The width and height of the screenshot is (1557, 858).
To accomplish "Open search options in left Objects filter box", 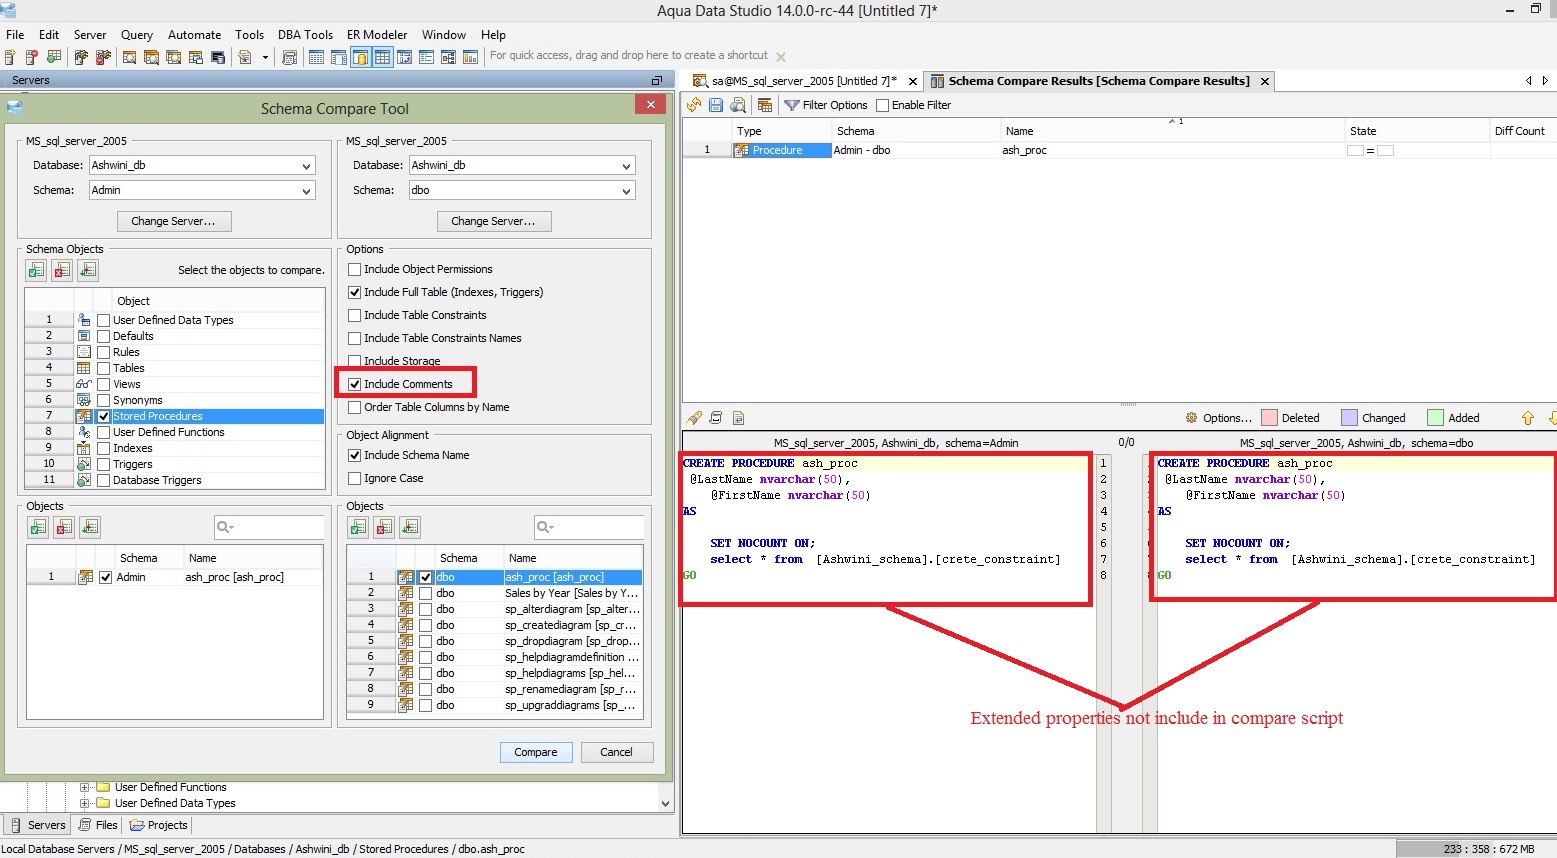I will pyautogui.click(x=226, y=527).
